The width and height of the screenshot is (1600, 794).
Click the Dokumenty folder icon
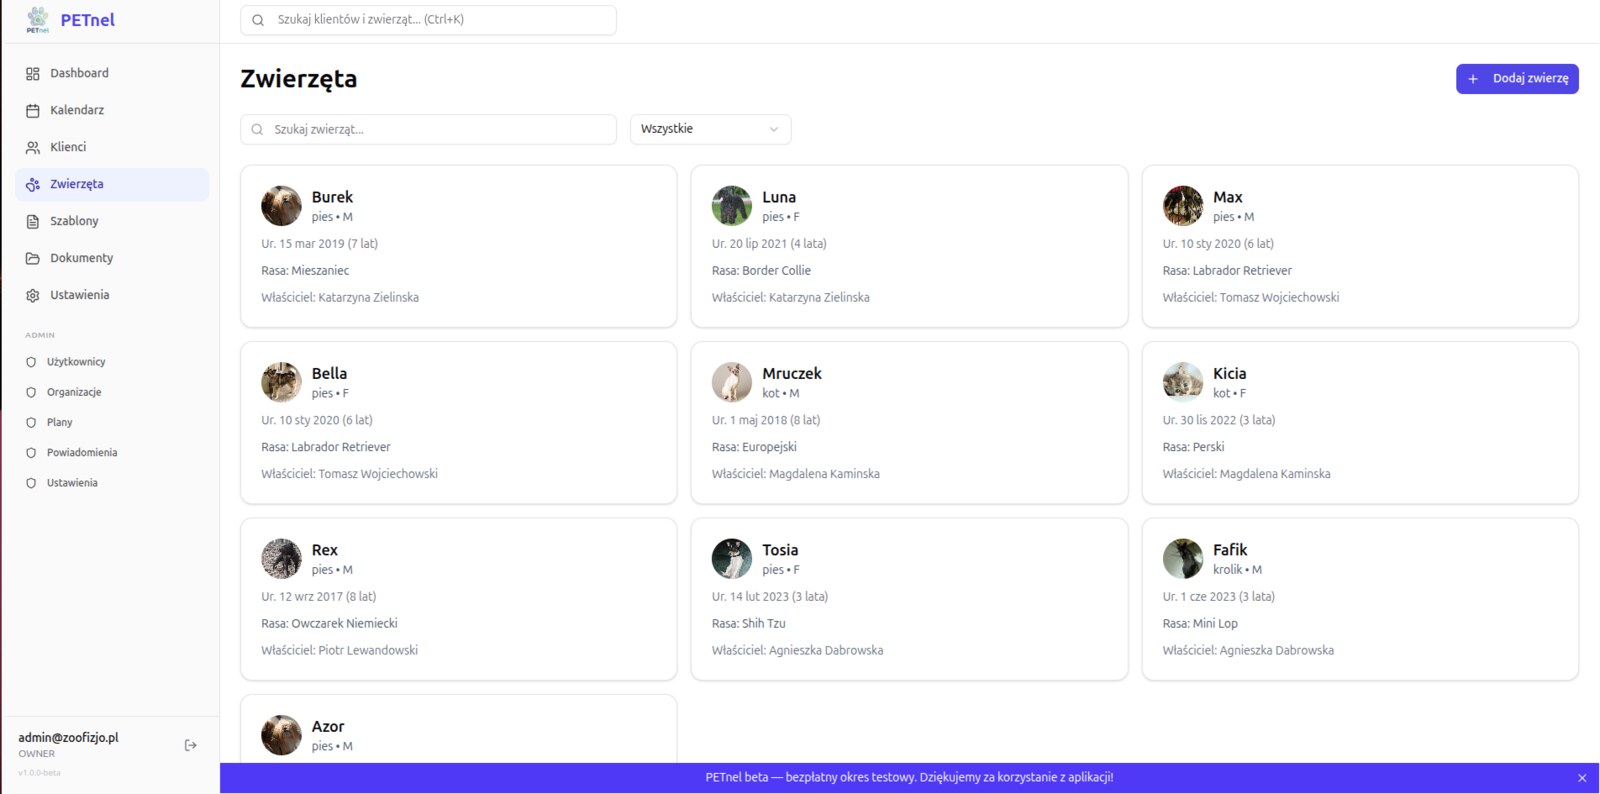[x=33, y=259]
